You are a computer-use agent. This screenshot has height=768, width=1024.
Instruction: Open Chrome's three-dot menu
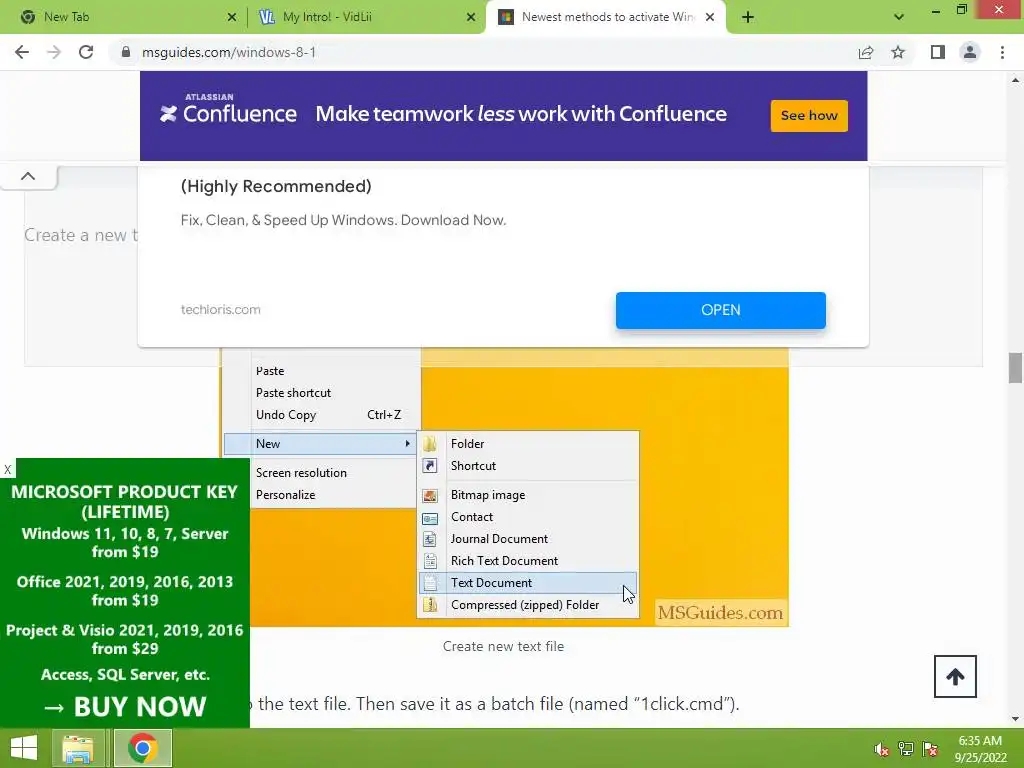click(x=1002, y=52)
